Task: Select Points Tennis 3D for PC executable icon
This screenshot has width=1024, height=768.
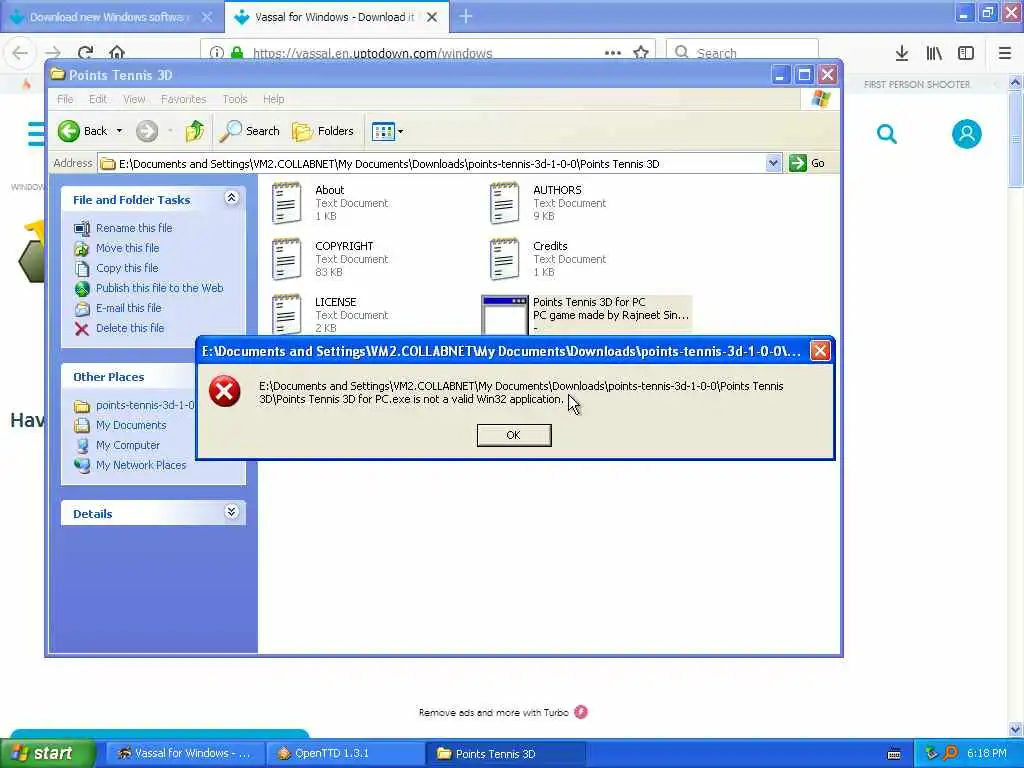Action: point(504,314)
